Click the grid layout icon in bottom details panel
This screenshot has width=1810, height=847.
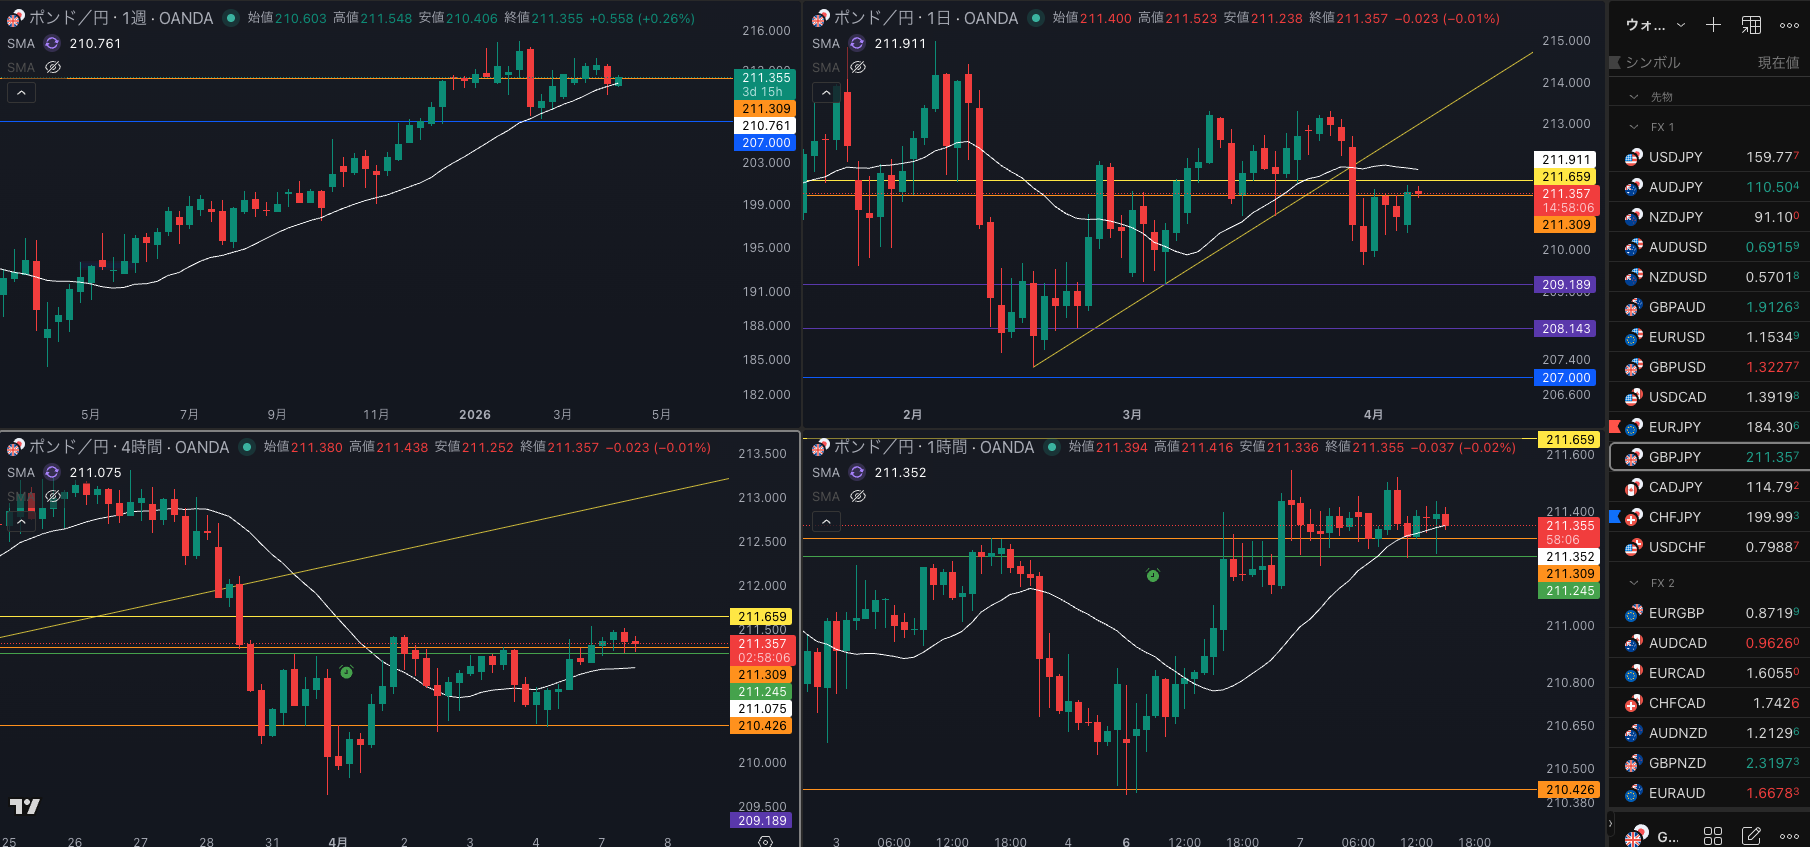pyautogui.click(x=1713, y=835)
